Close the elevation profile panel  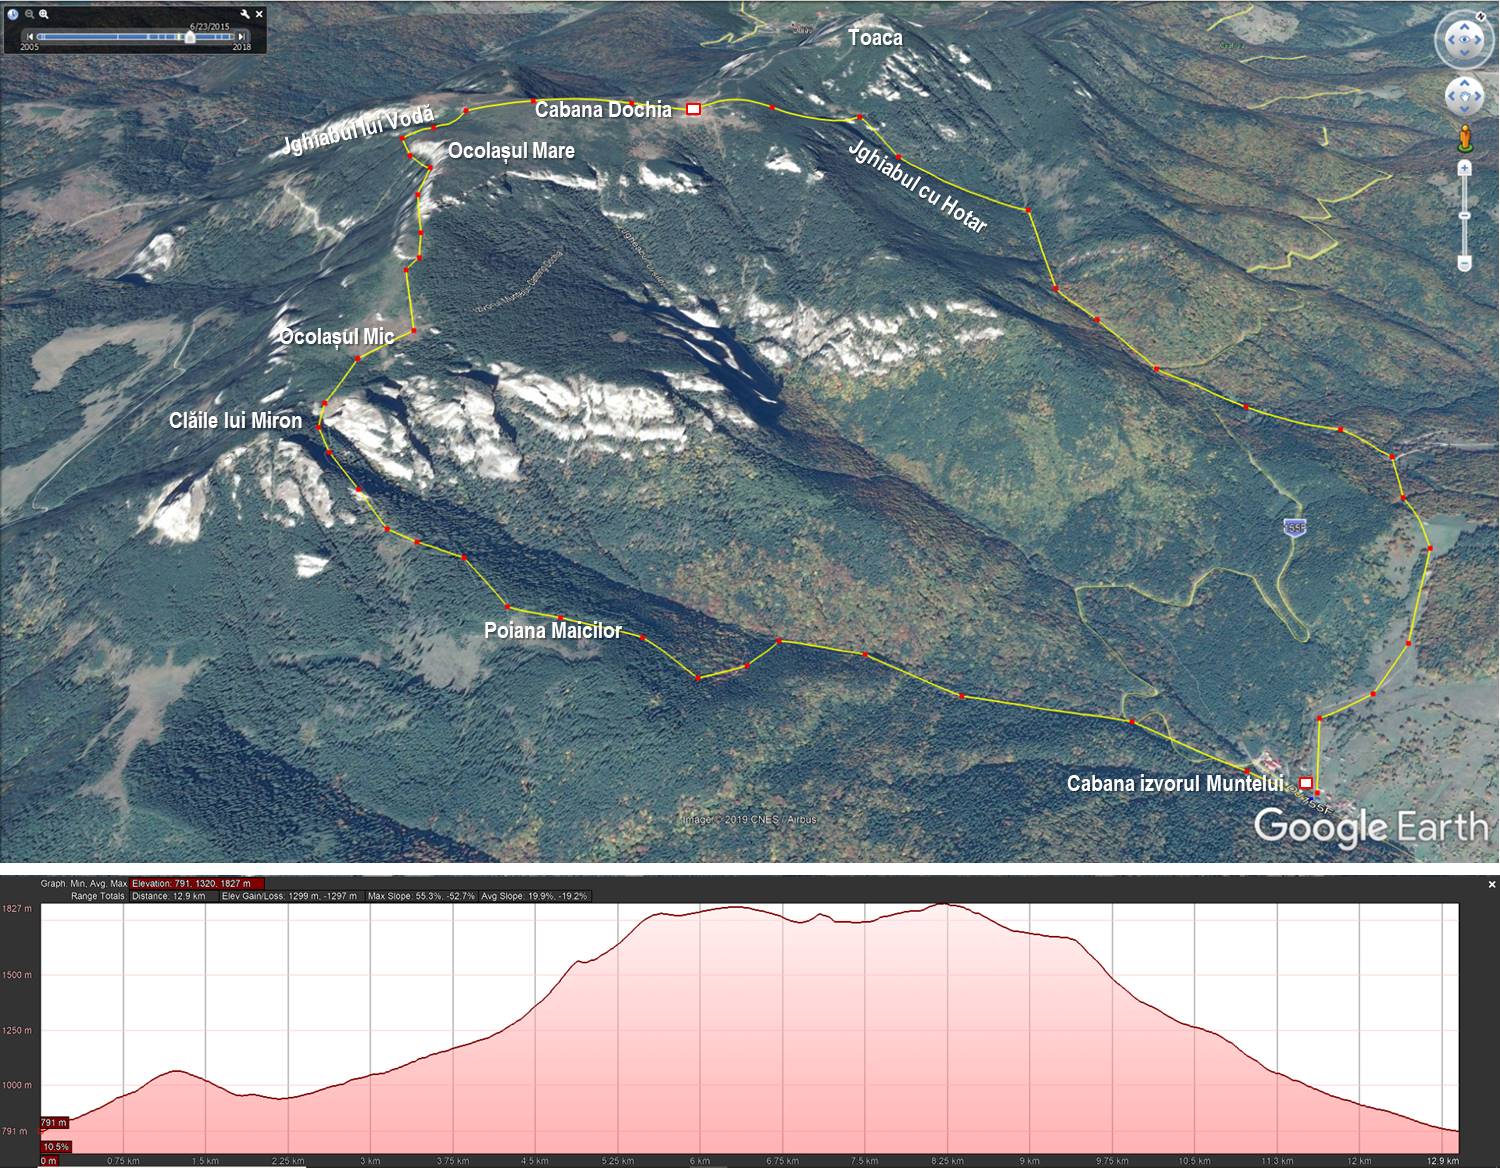[x=1491, y=884]
